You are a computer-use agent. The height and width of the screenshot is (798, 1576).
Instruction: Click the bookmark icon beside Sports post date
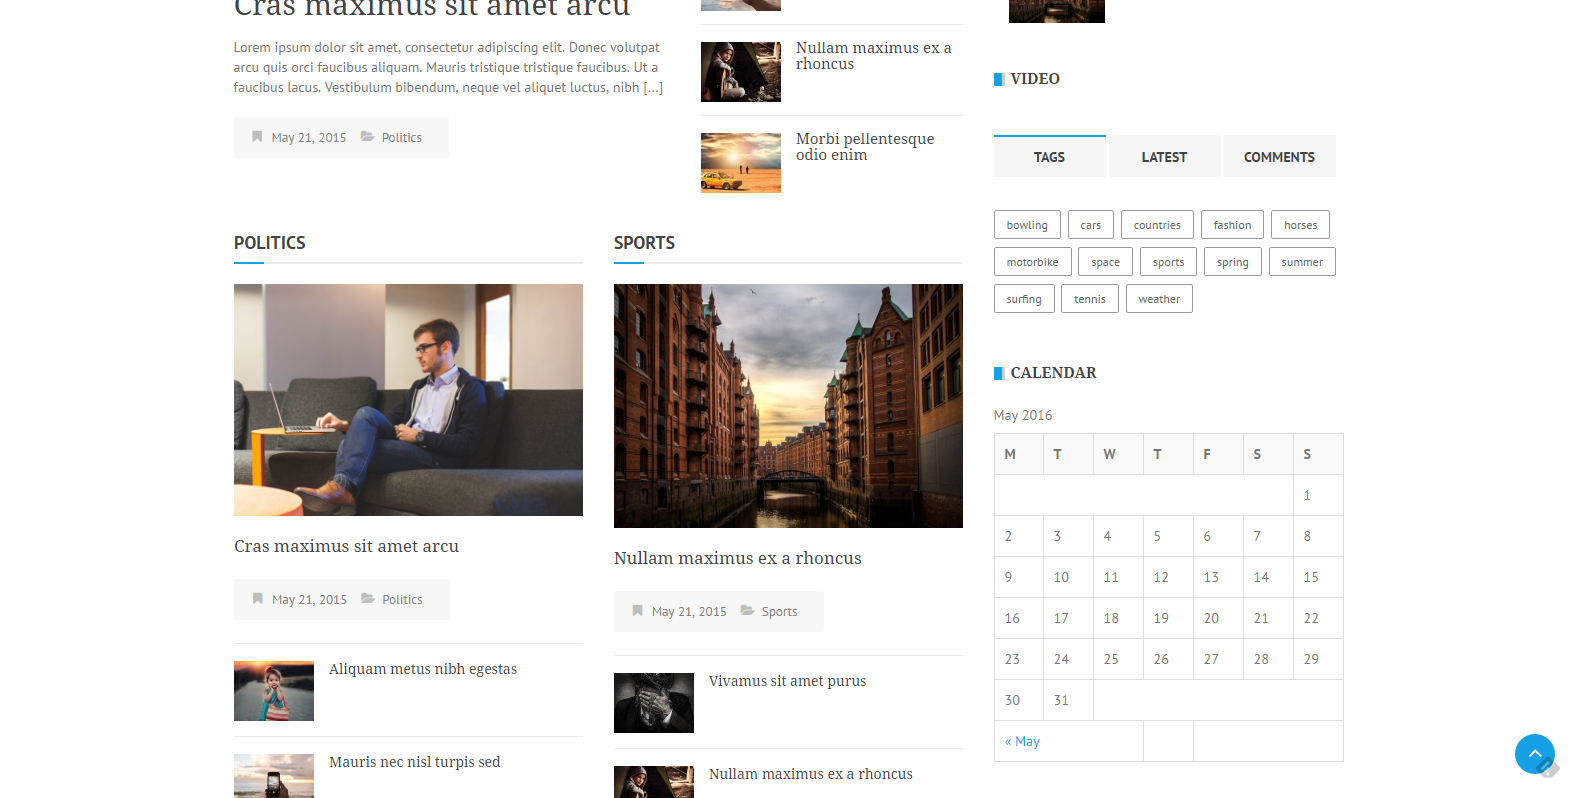[637, 611]
